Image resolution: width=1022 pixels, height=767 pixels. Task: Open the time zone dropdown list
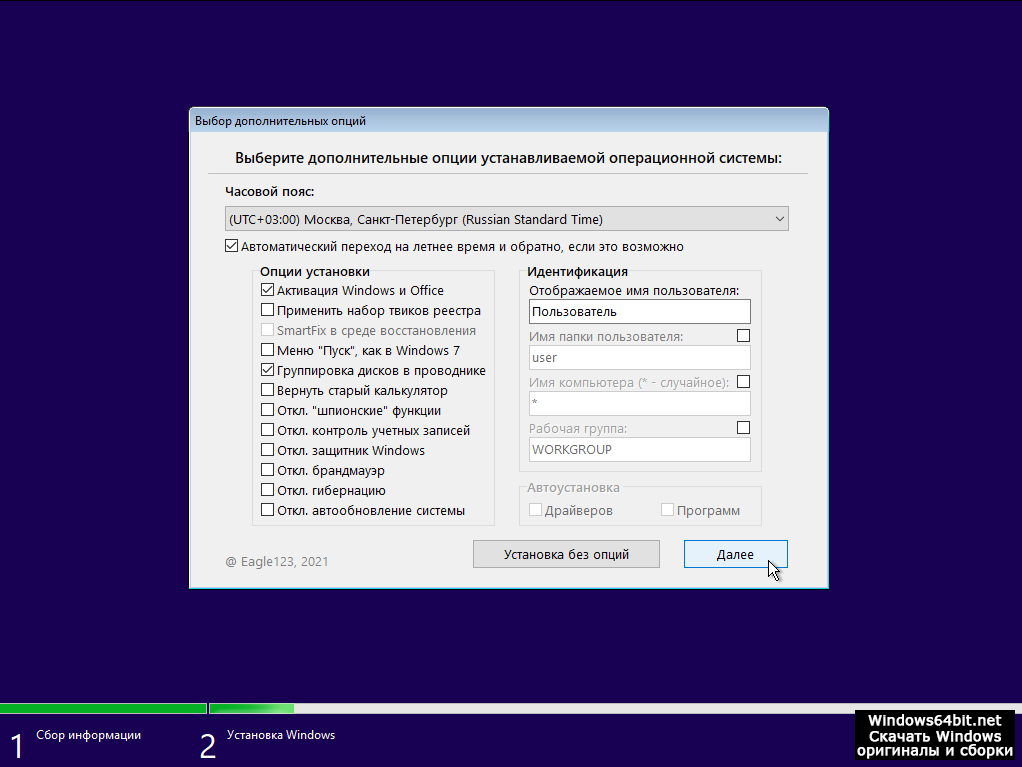506,219
